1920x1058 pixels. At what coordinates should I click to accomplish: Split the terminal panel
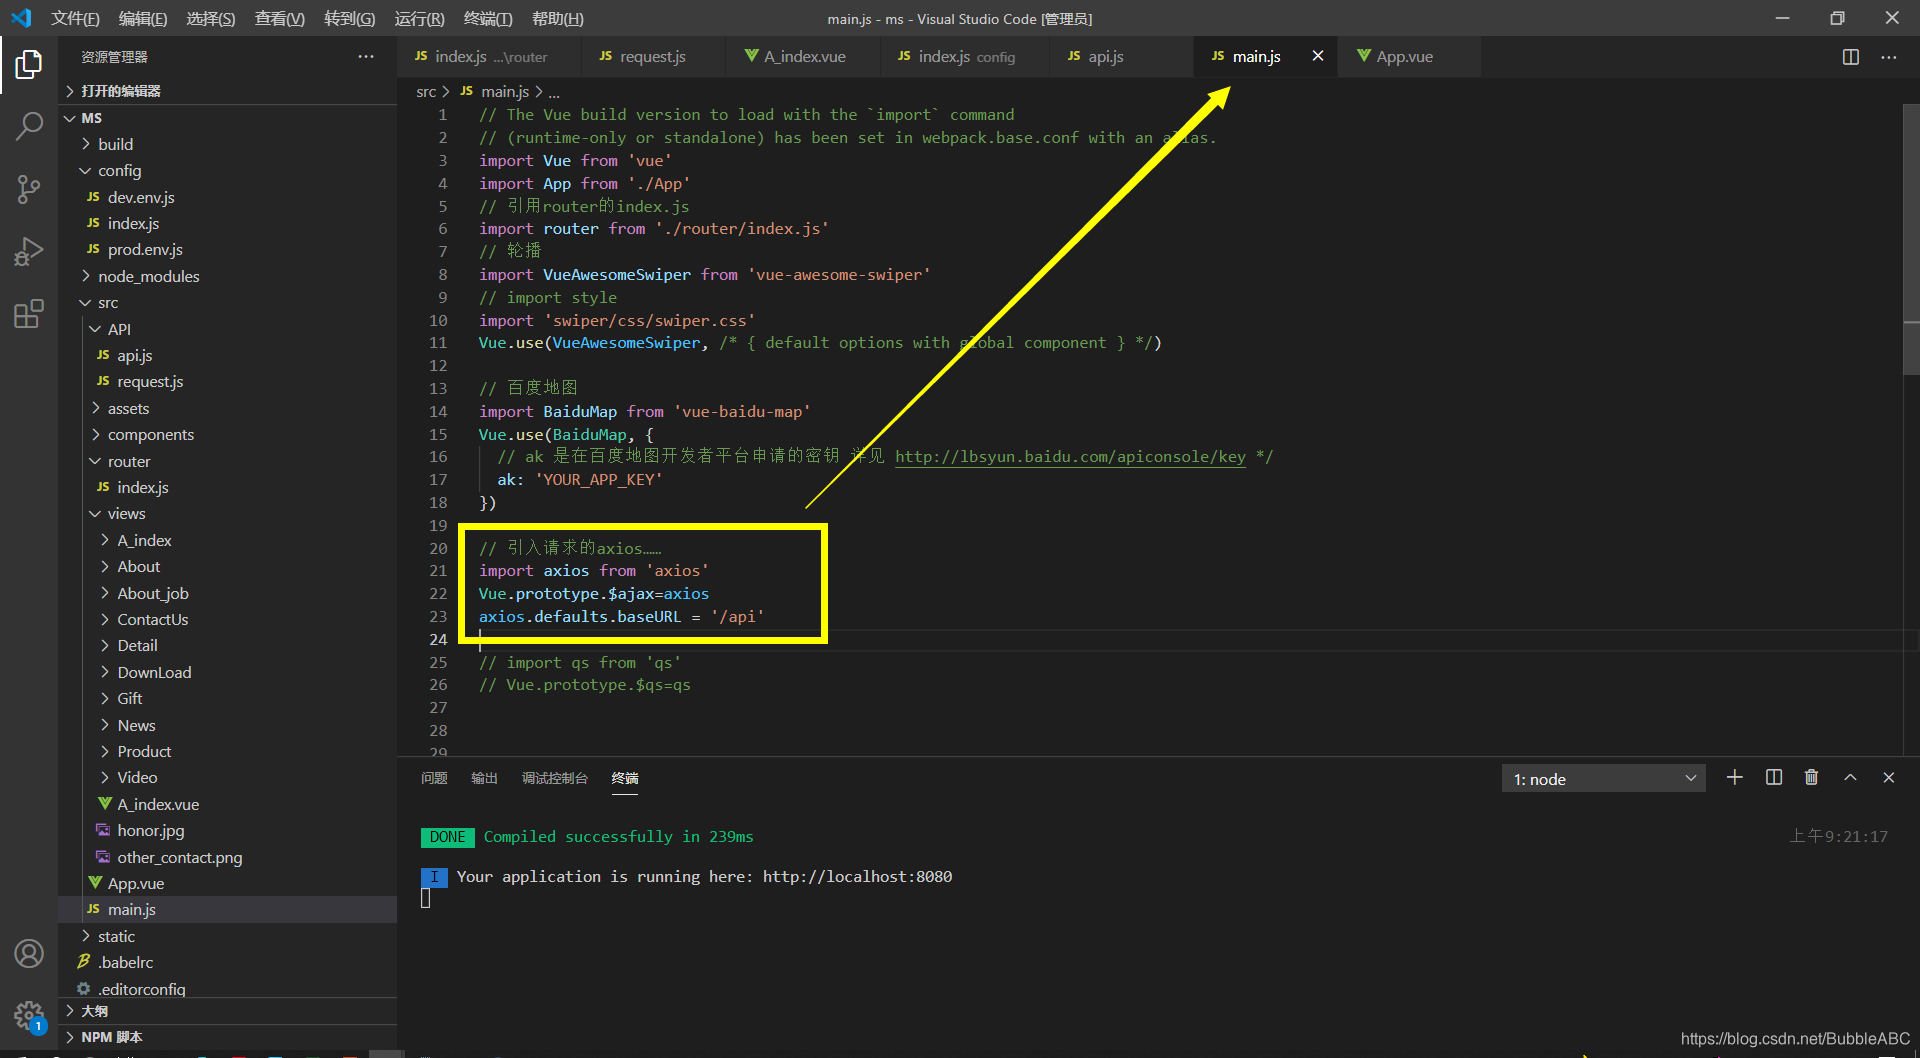[1774, 778]
